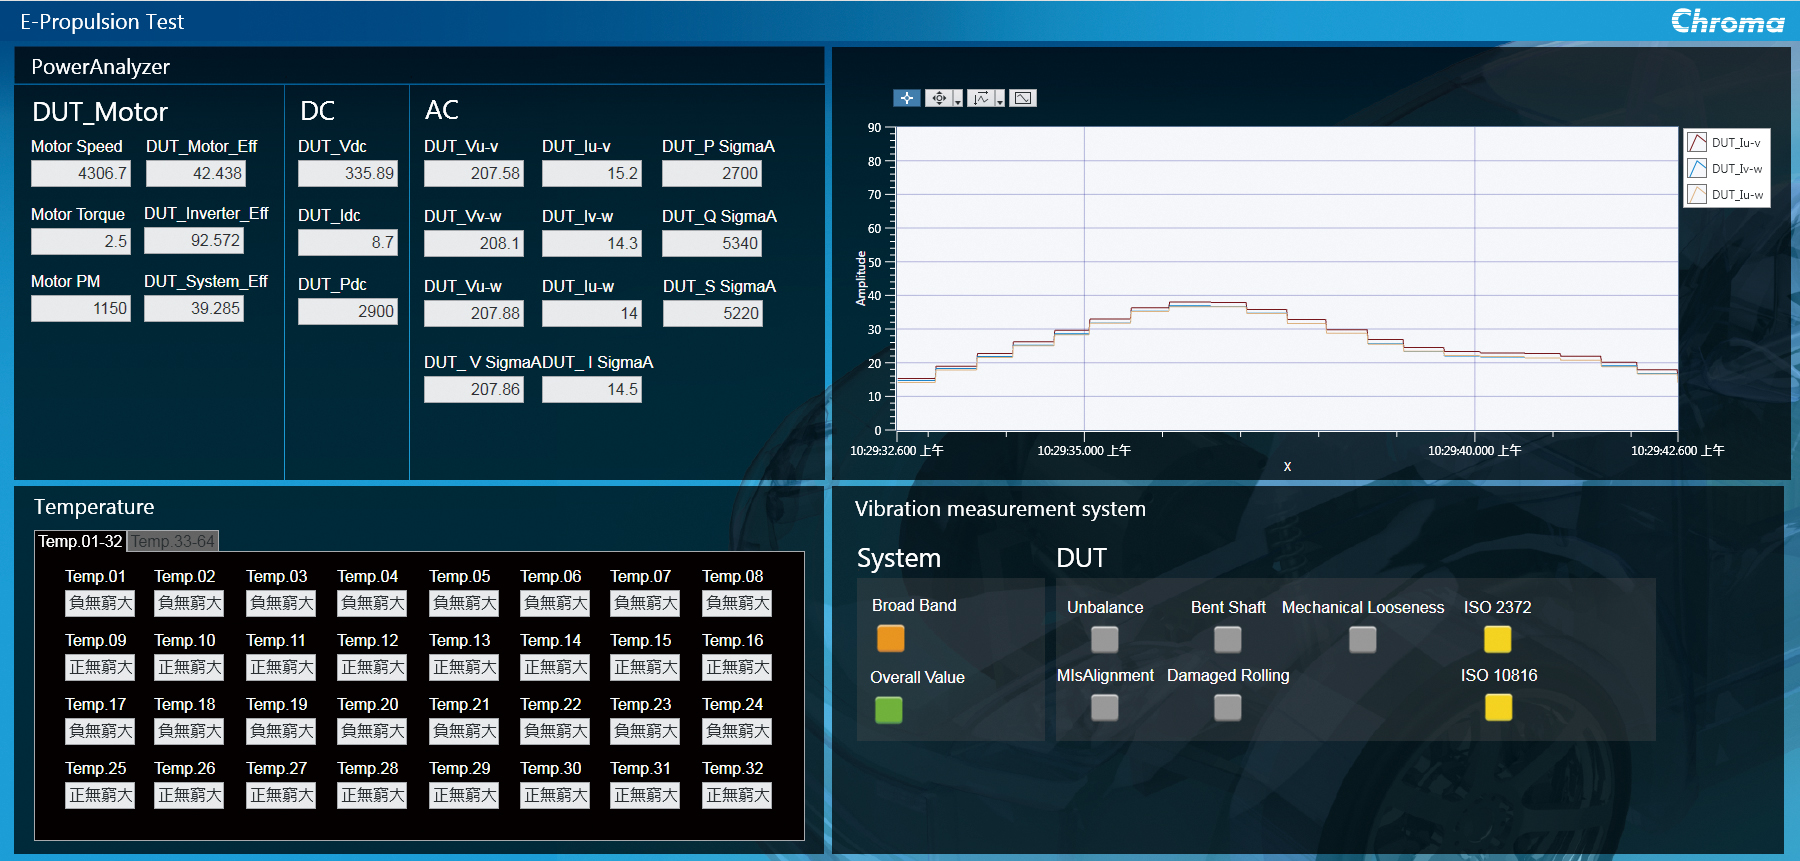The image size is (1800, 861).
Task: Click the DUT_P SigmaA value 2700
Action: [x=713, y=173]
